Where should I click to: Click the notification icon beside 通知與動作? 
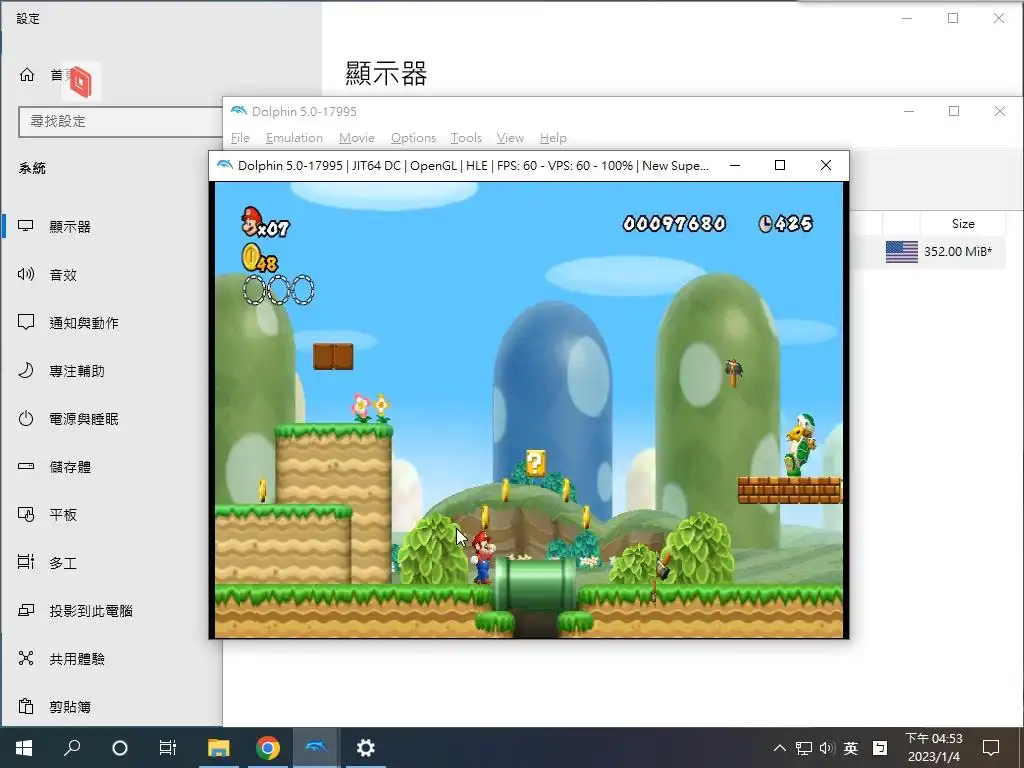(x=26, y=322)
